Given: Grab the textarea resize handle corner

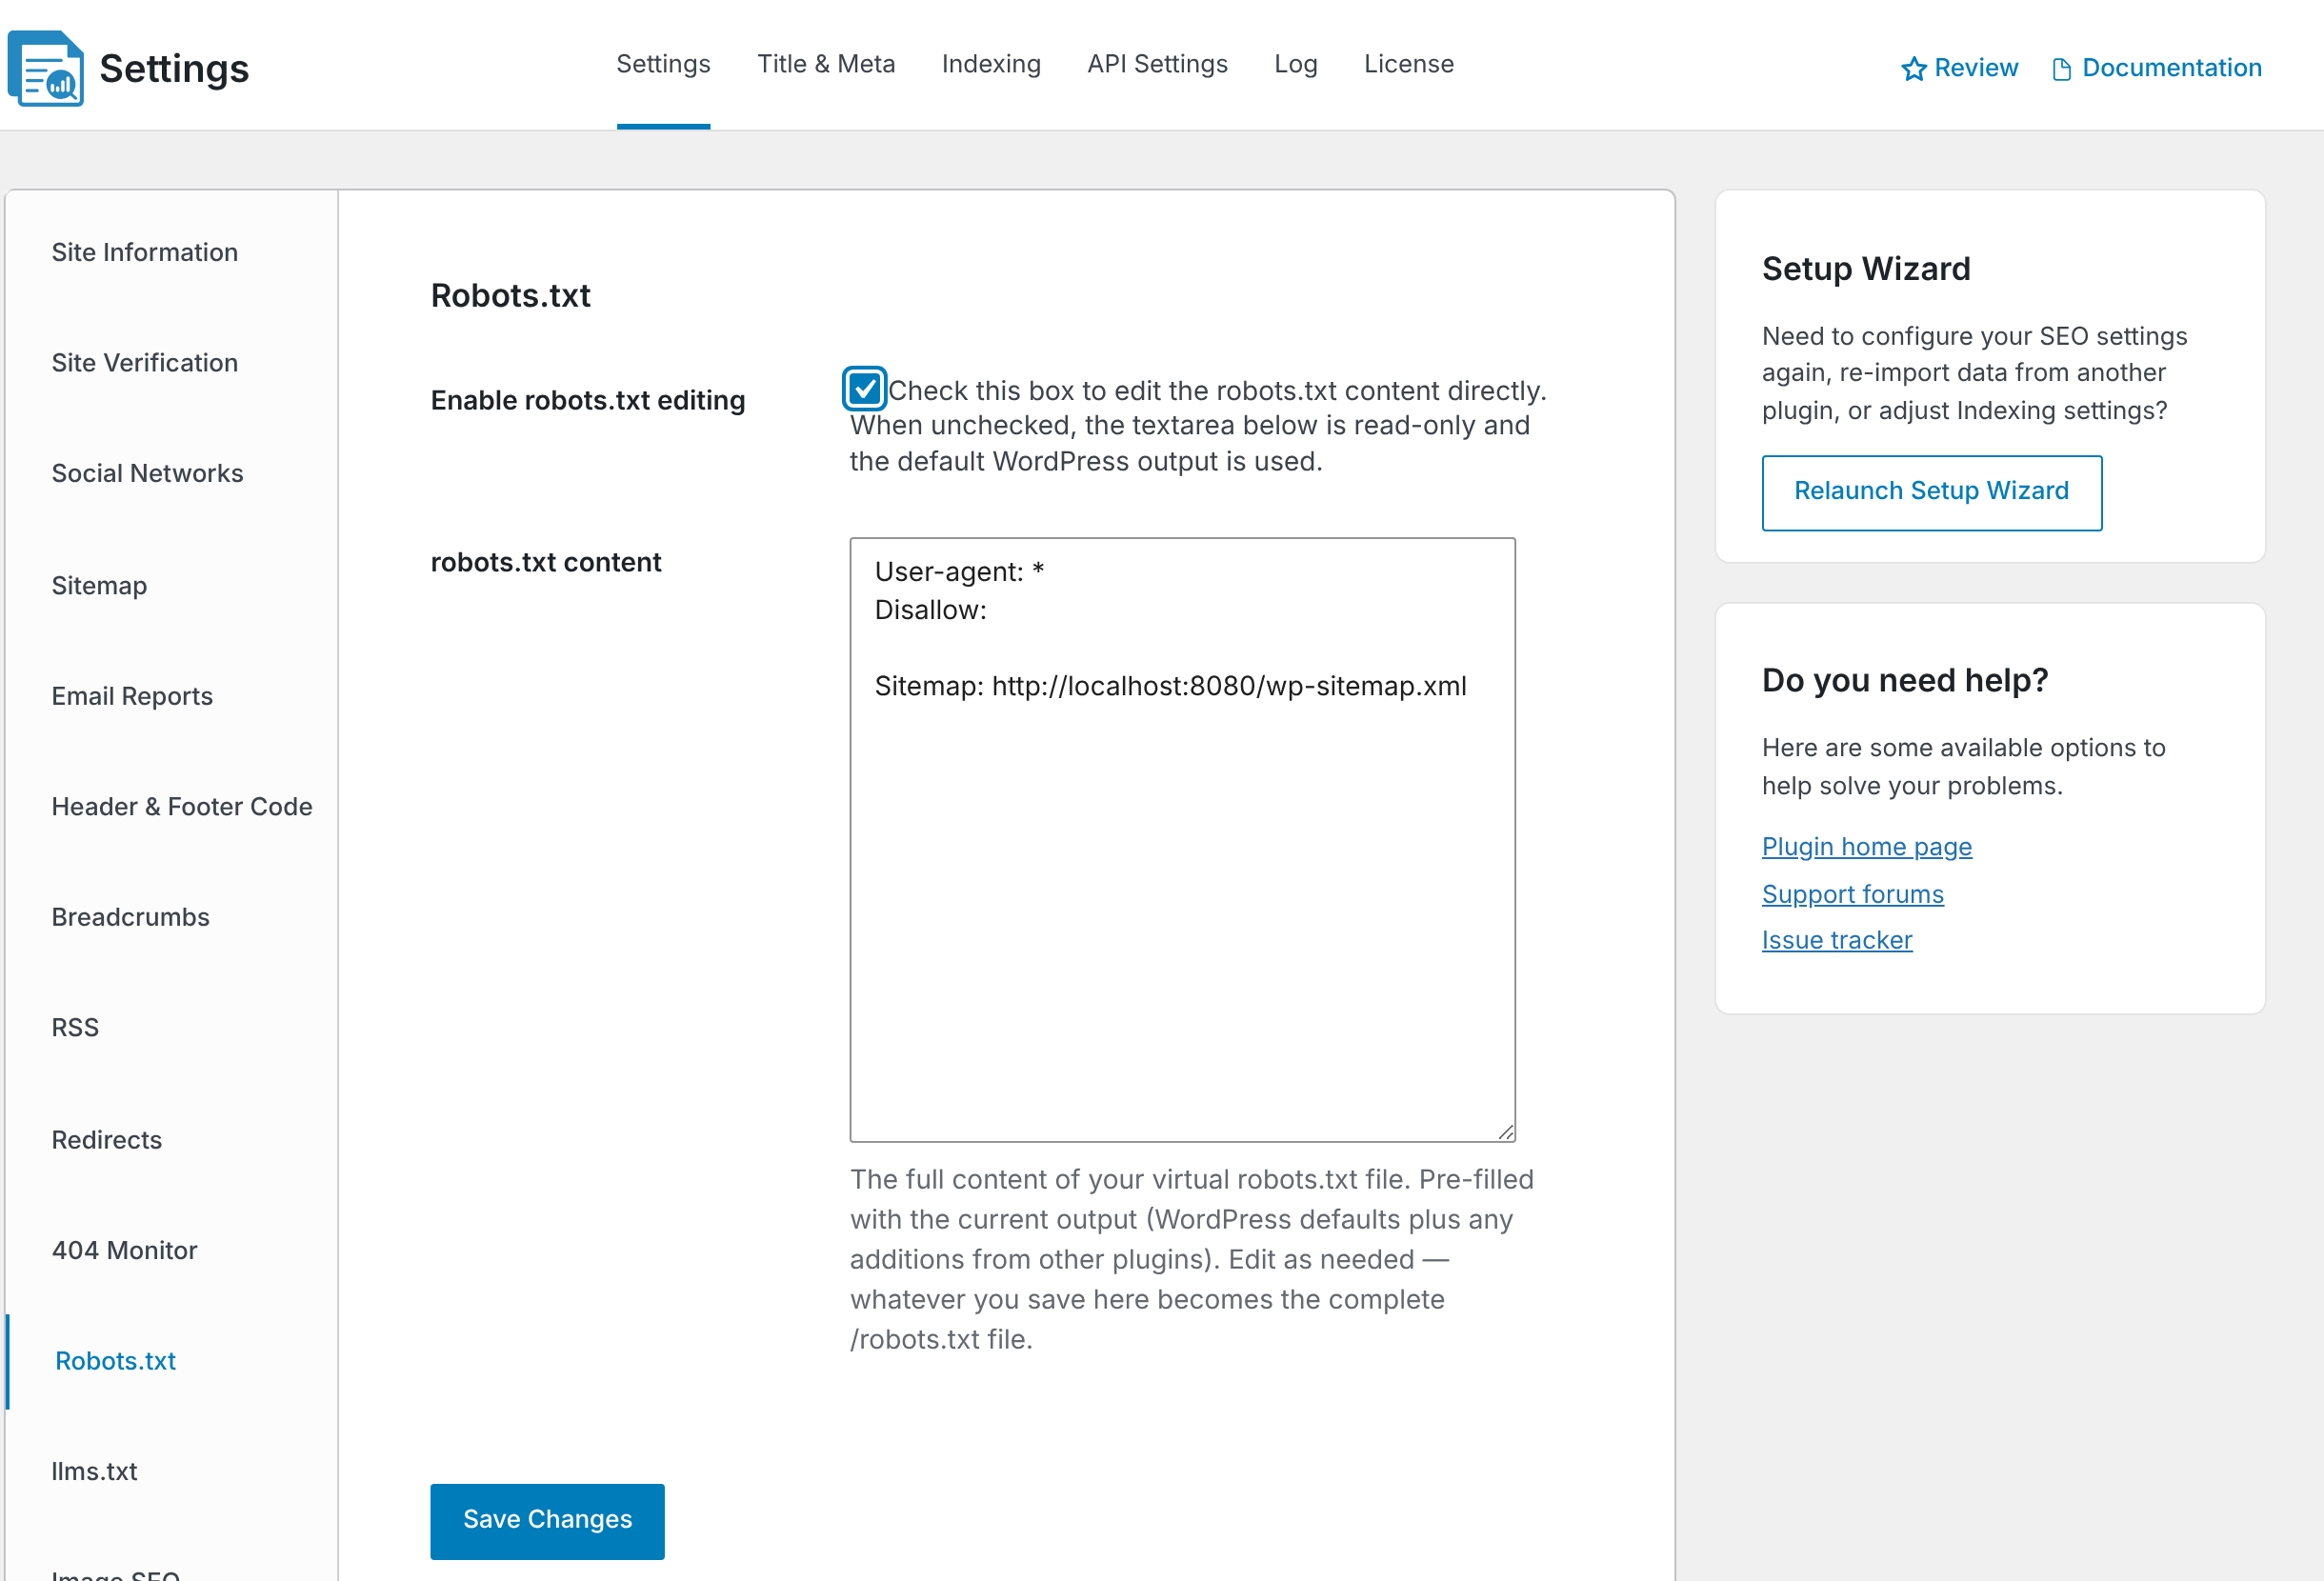Looking at the screenshot, I should [x=1505, y=1131].
